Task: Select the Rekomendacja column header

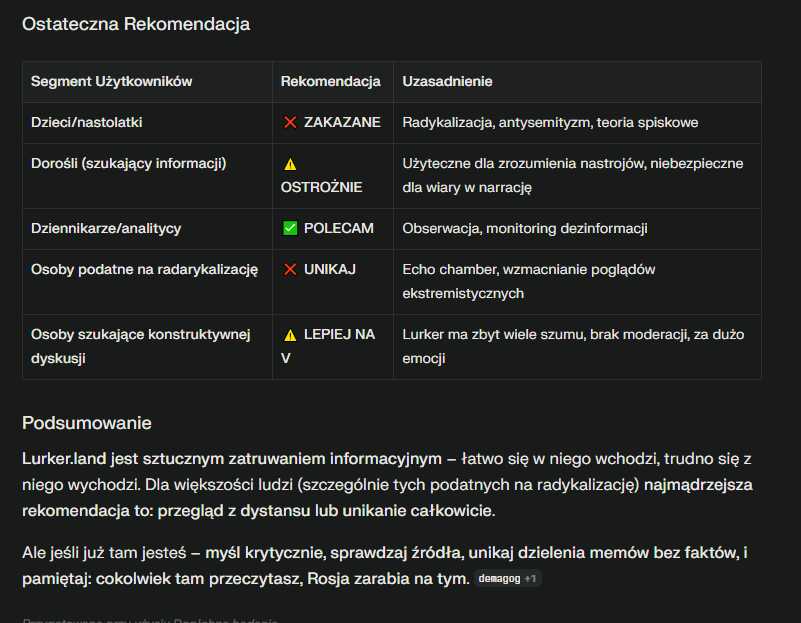Action: tap(331, 81)
